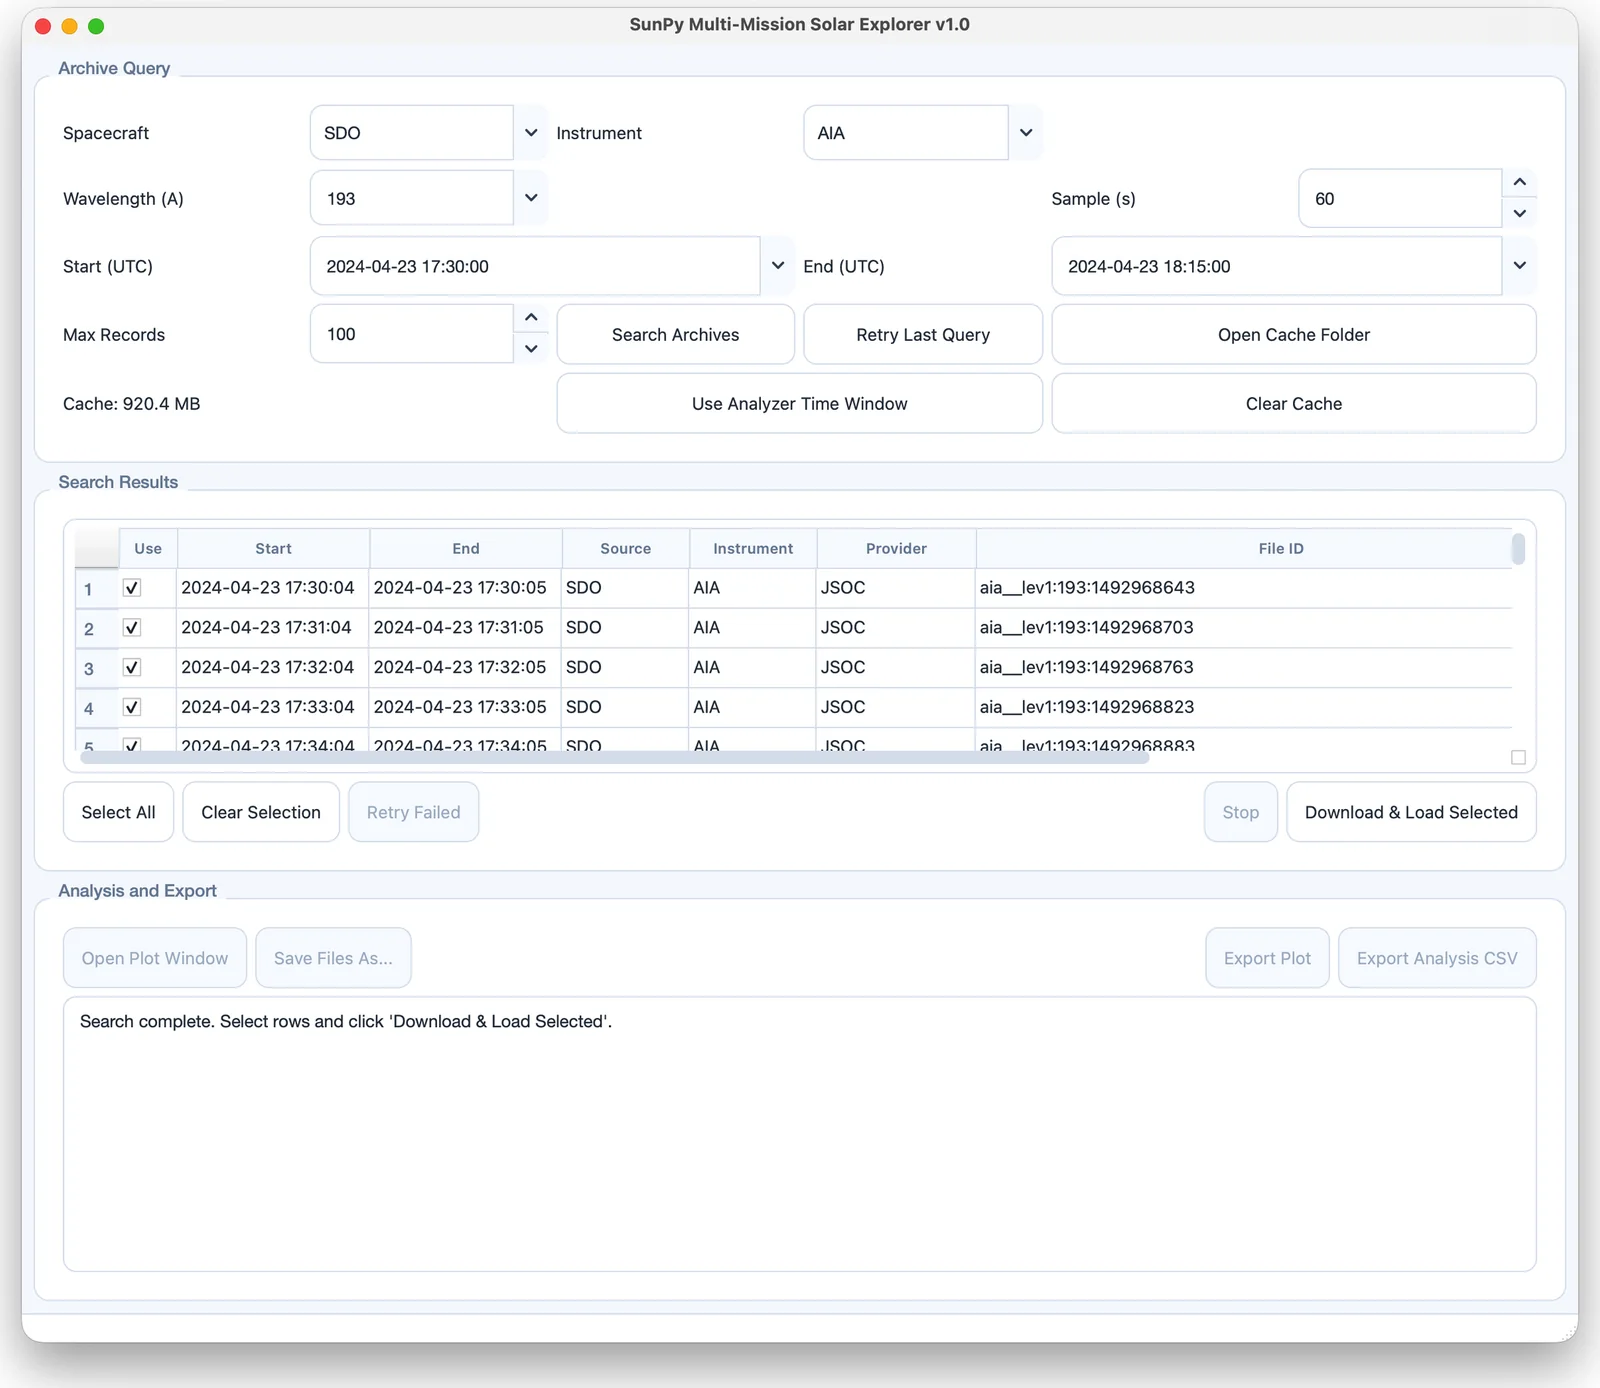Screen dimensions: 1600x1388
Task: Expand the Instrument dropdown showing AIA
Action: pos(1025,133)
